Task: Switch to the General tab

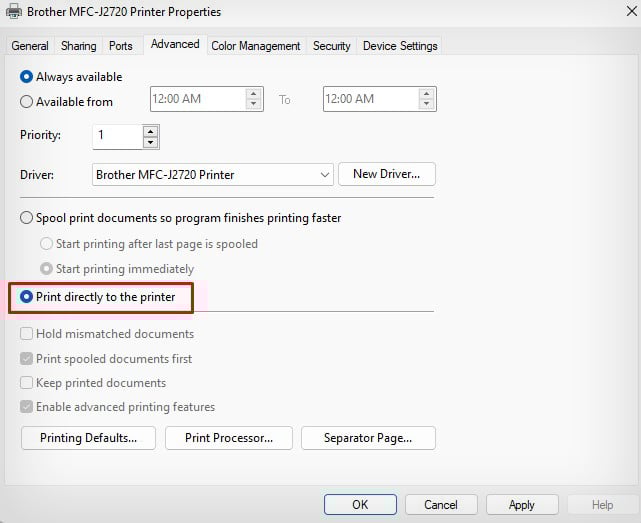Action: point(30,46)
